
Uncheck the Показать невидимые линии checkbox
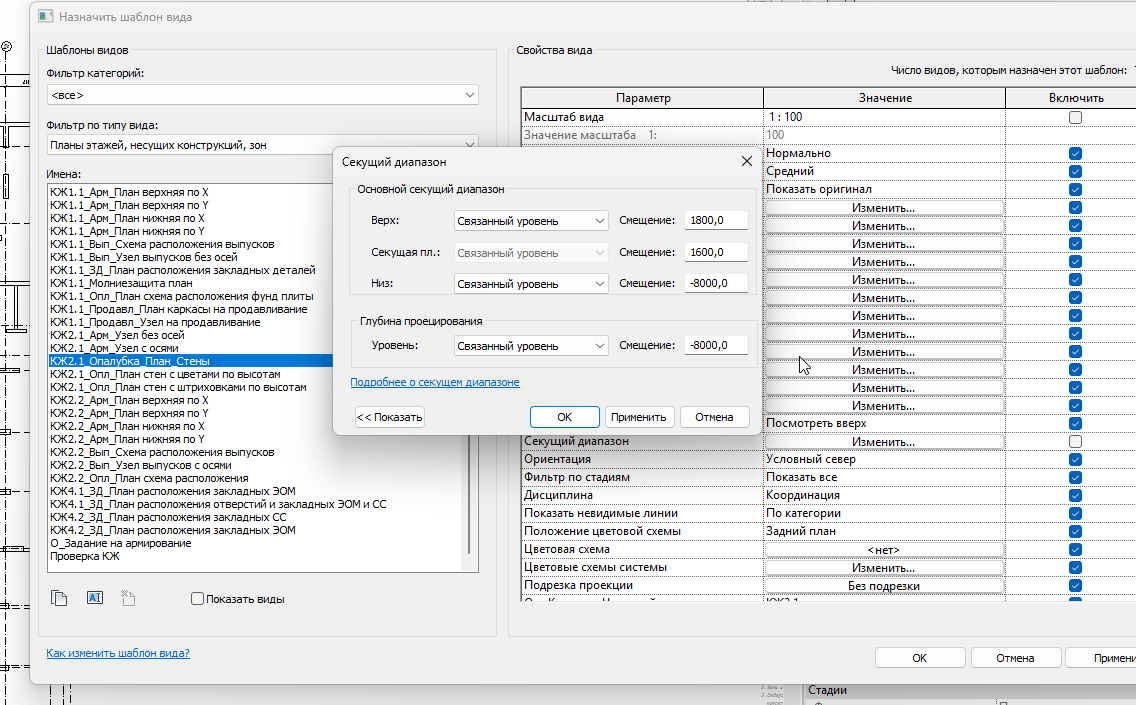point(1075,514)
